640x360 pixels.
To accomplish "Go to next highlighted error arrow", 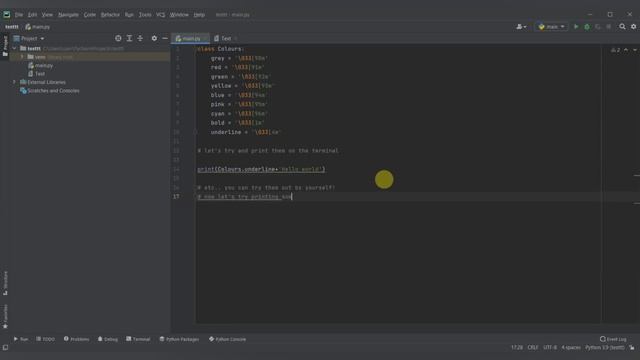I will (x=635, y=50).
